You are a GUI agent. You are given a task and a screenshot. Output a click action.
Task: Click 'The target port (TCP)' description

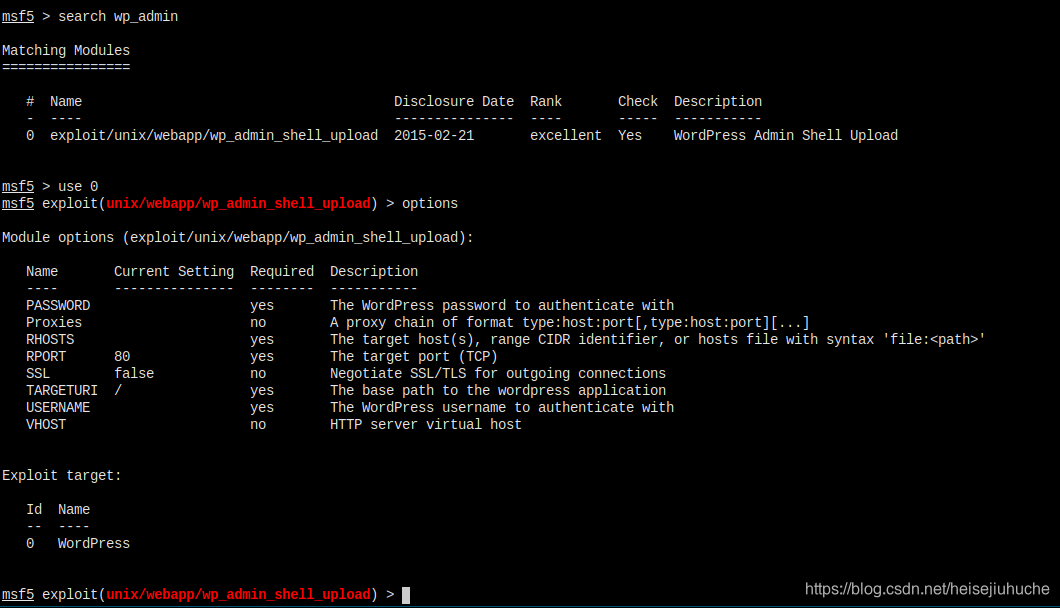414,356
